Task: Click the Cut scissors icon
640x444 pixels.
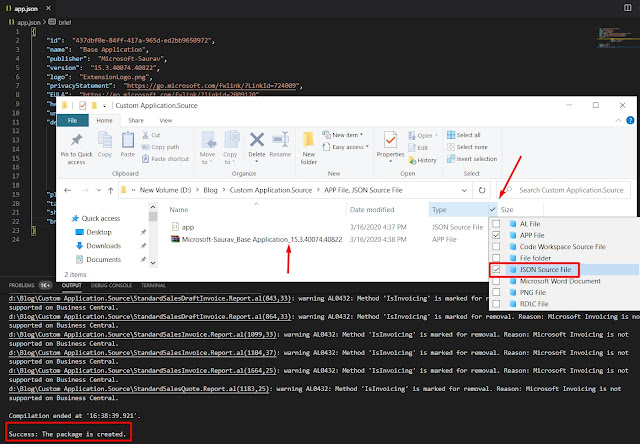Action: pyautogui.click(x=145, y=135)
